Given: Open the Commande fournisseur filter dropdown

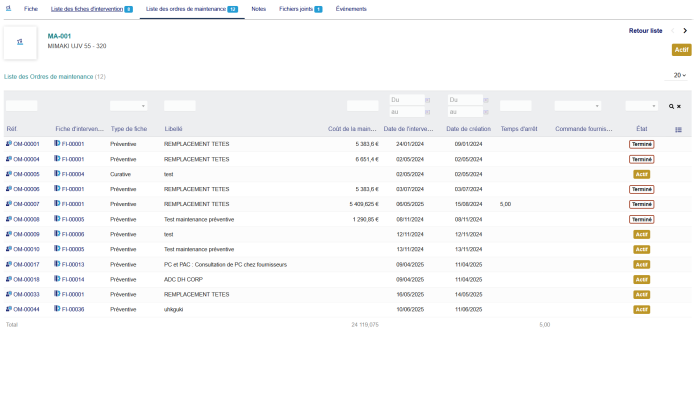Looking at the screenshot, I should point(577,106).
